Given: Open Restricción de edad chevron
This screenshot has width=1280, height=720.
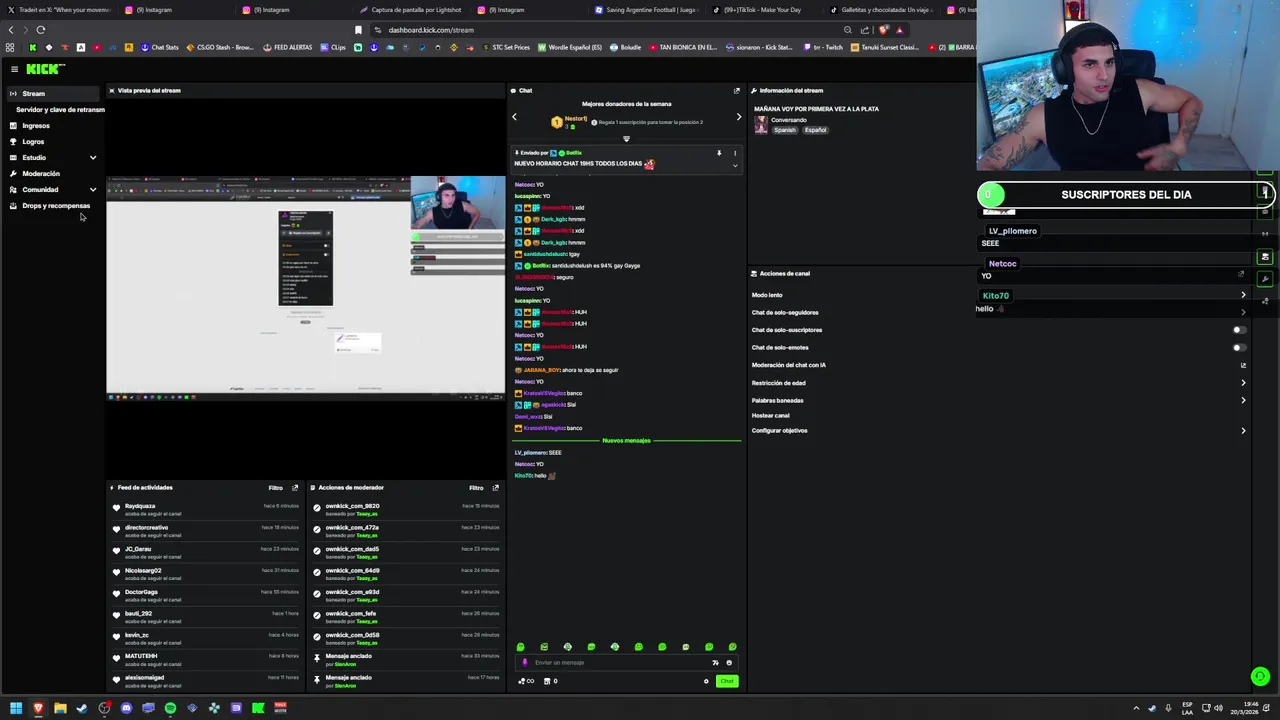Looking at the screenshot, I should coord(1243,383).
